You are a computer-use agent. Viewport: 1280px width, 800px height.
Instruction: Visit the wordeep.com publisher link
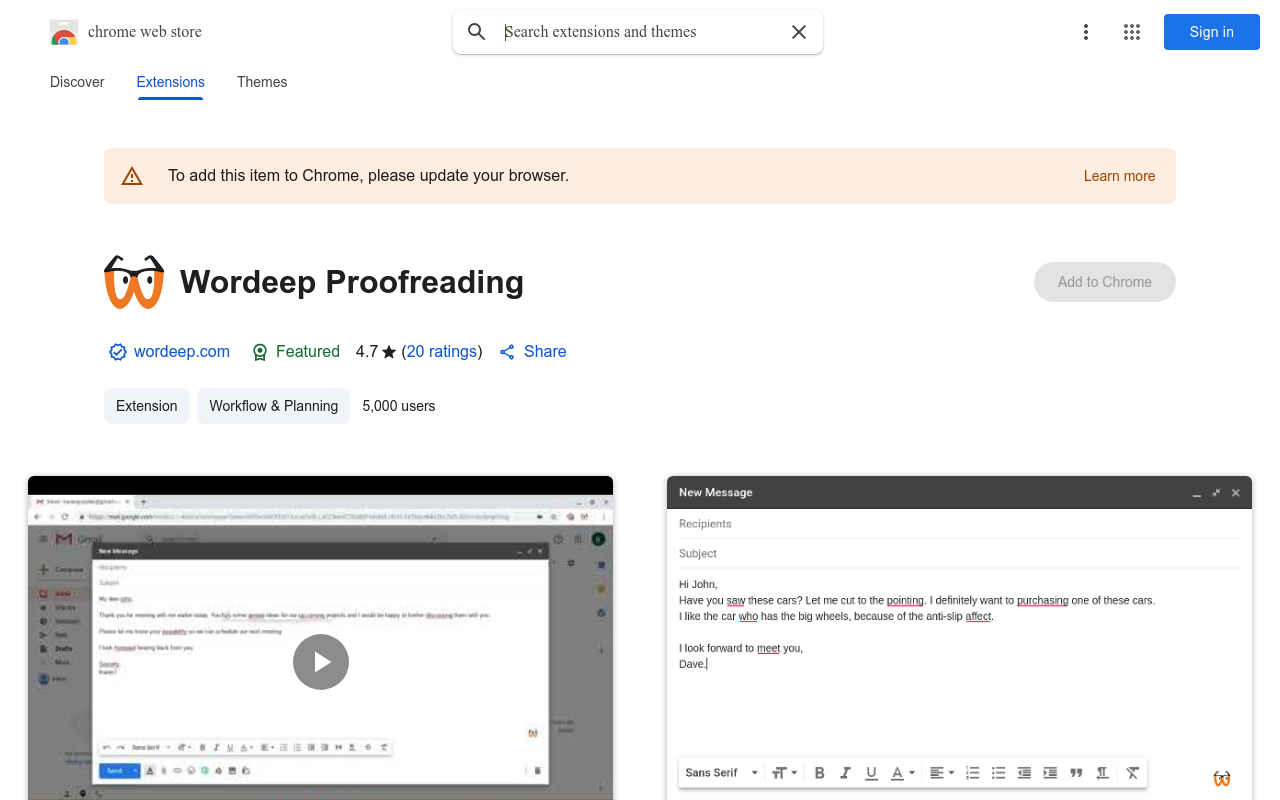coord(182,352)
